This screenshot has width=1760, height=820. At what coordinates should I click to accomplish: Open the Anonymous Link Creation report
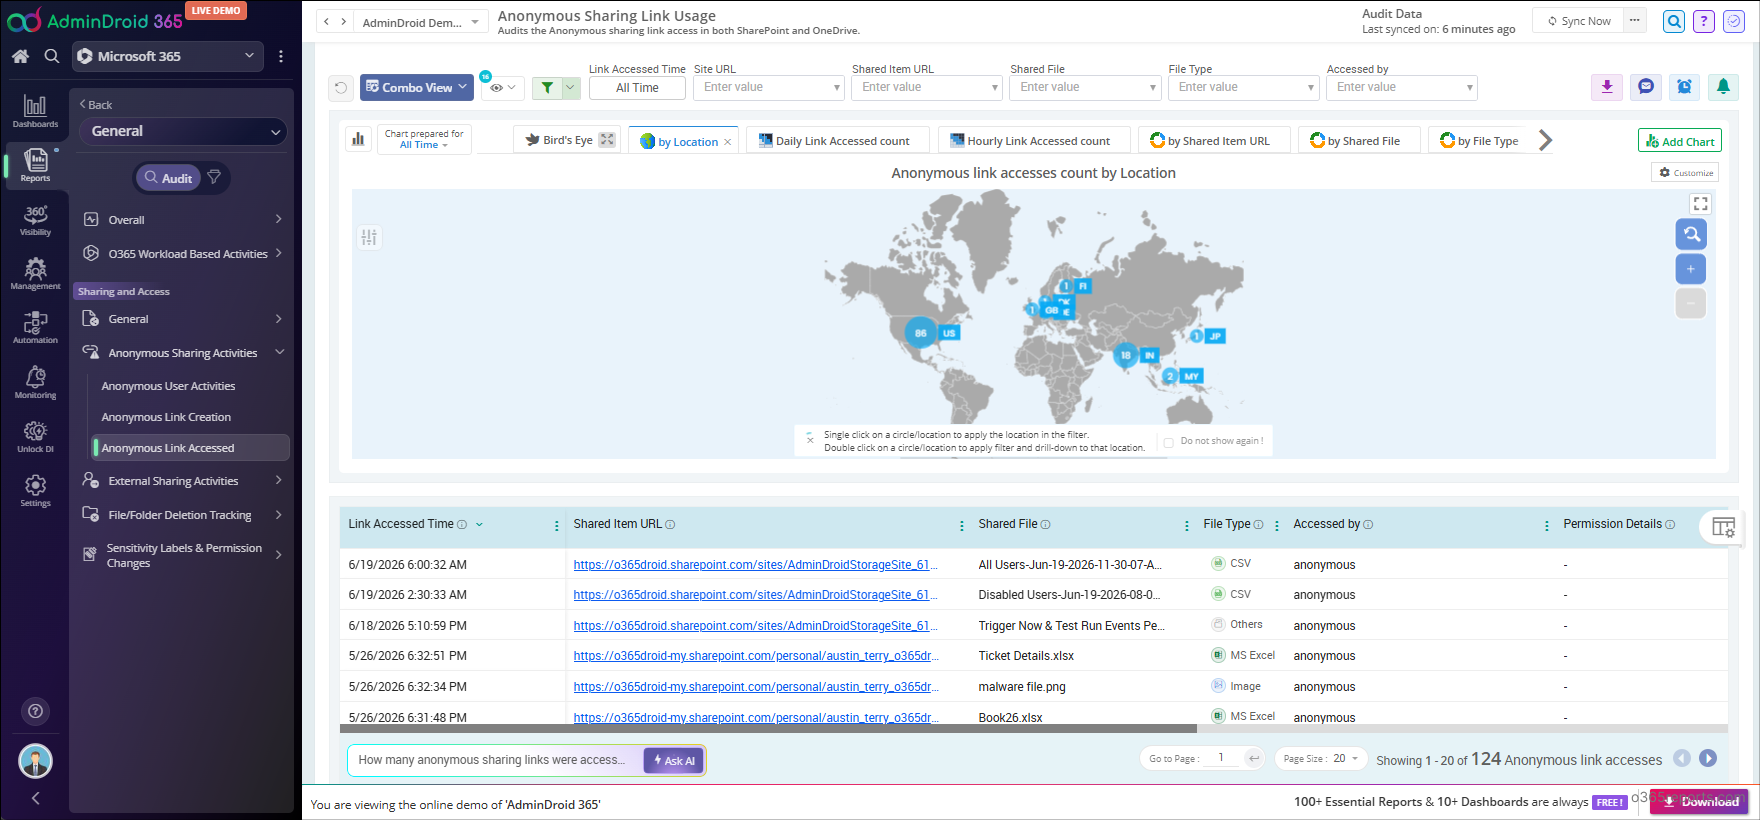click(x=166, y=417)
